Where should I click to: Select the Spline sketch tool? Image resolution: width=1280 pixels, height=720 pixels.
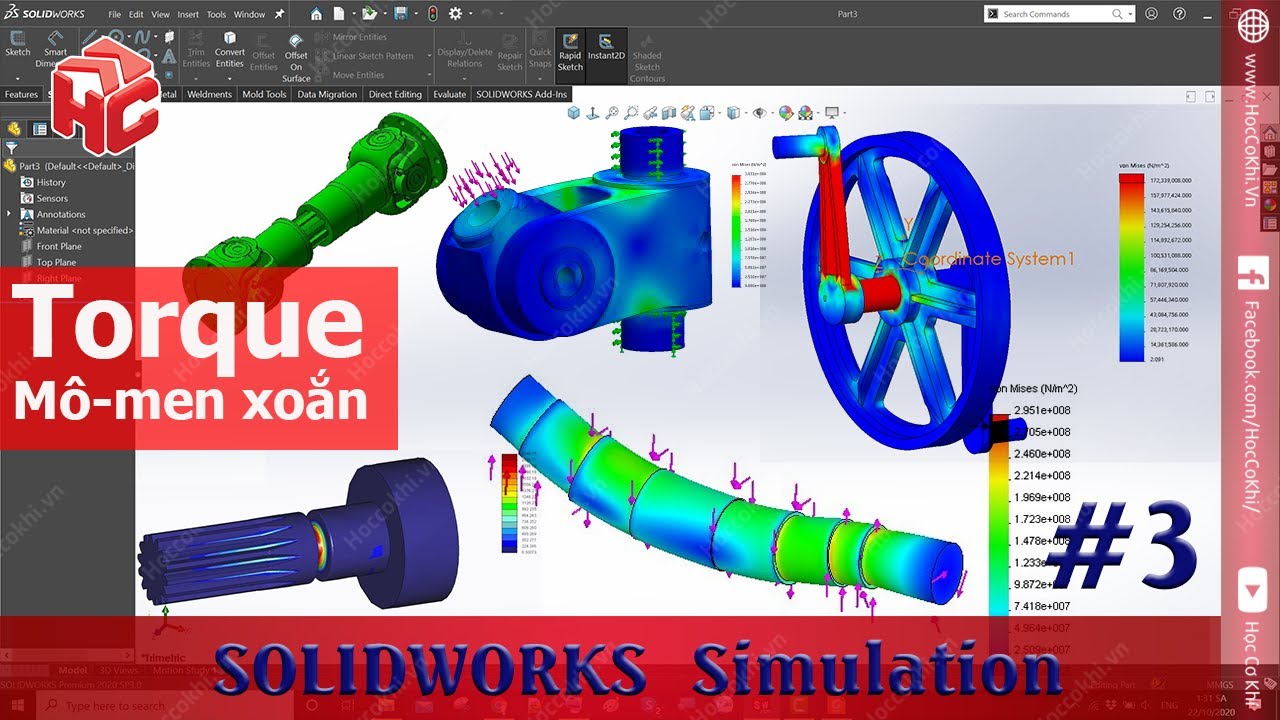click(143, 38)
